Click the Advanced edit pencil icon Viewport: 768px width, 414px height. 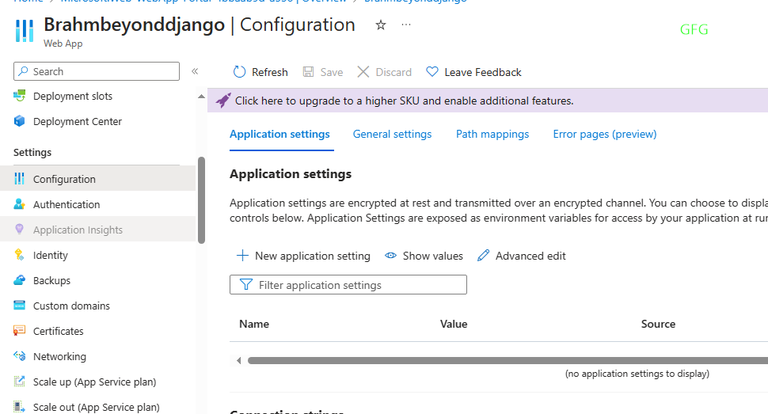pyautogui.click(x=483, y=256)
